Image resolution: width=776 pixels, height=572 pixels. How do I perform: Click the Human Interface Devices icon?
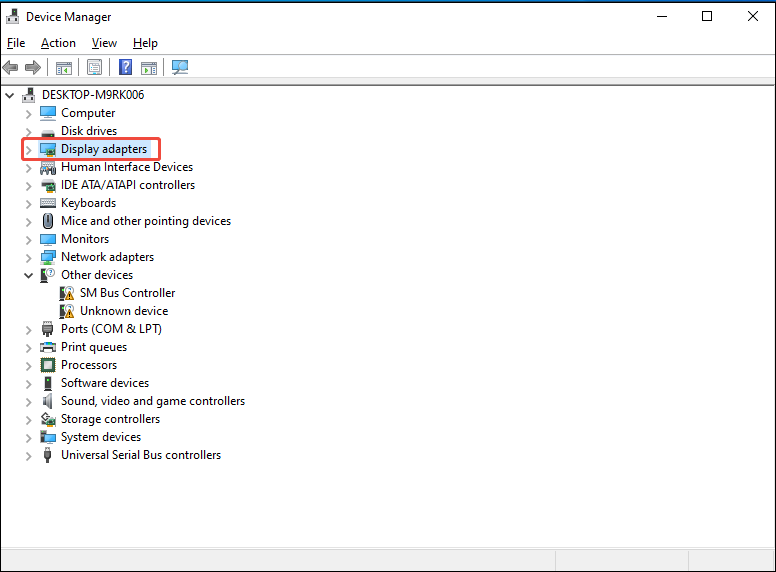coord(48,167)
